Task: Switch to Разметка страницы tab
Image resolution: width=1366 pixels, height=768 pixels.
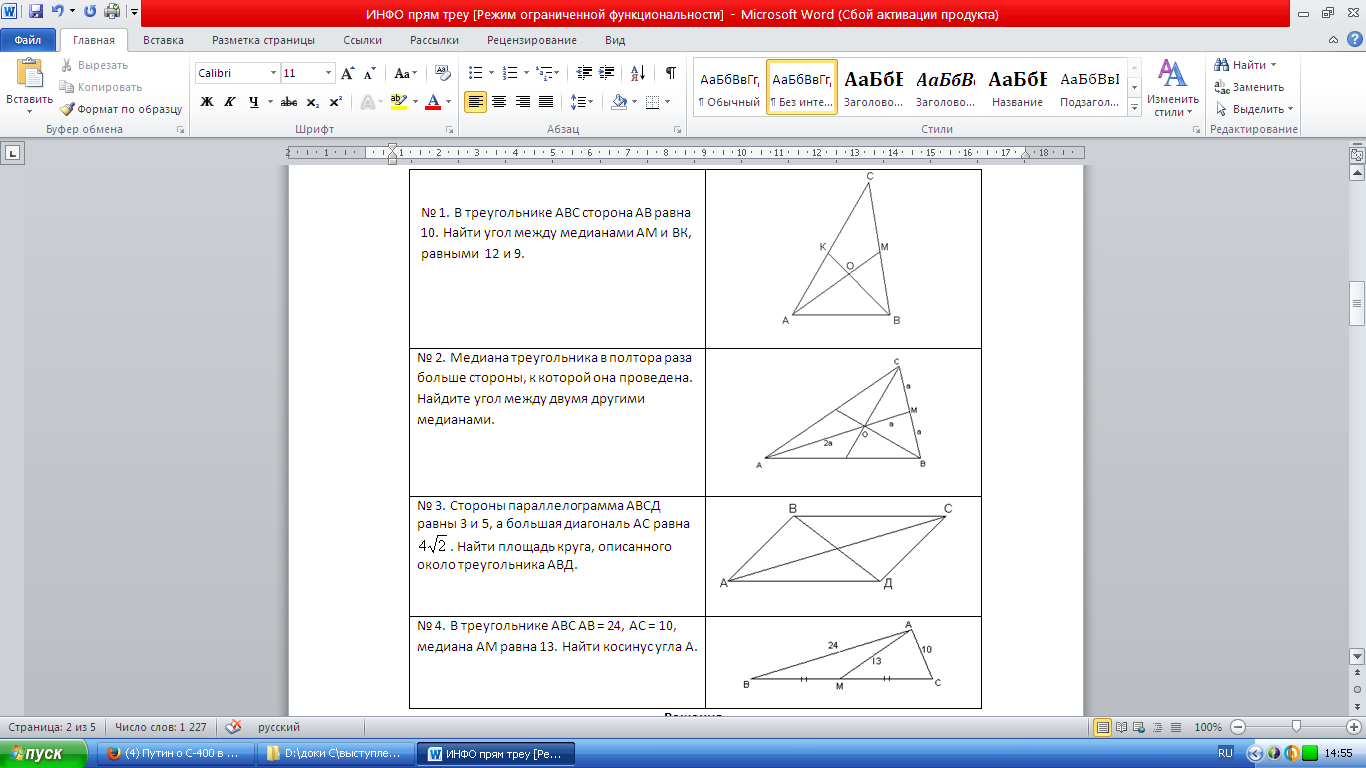Action: (x=263, y=40)
